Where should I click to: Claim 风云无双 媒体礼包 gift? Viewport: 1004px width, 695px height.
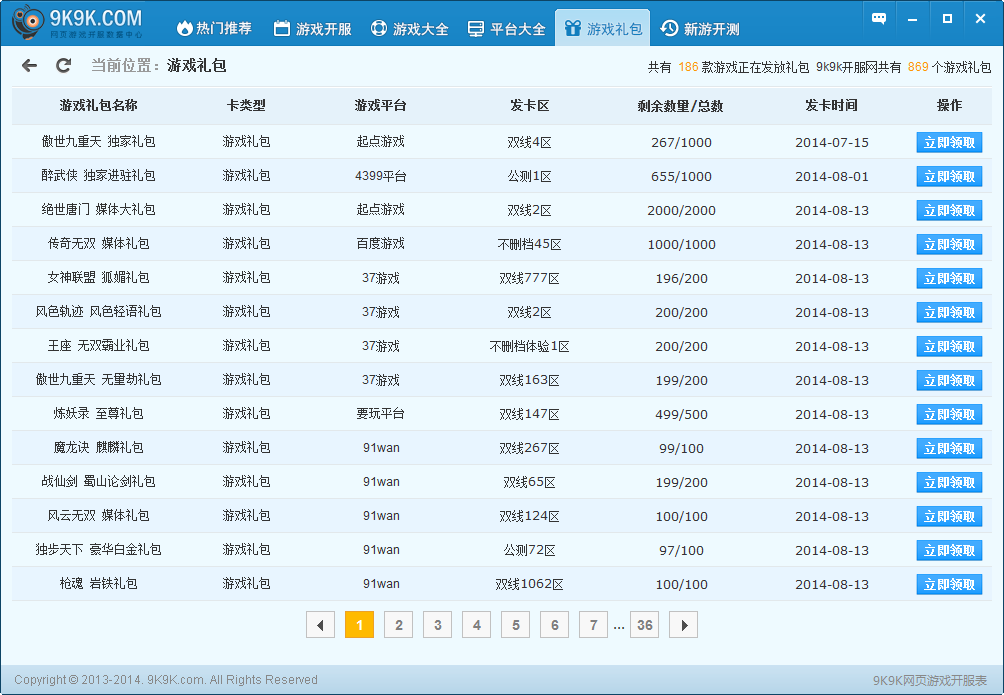tap(949, 516)
